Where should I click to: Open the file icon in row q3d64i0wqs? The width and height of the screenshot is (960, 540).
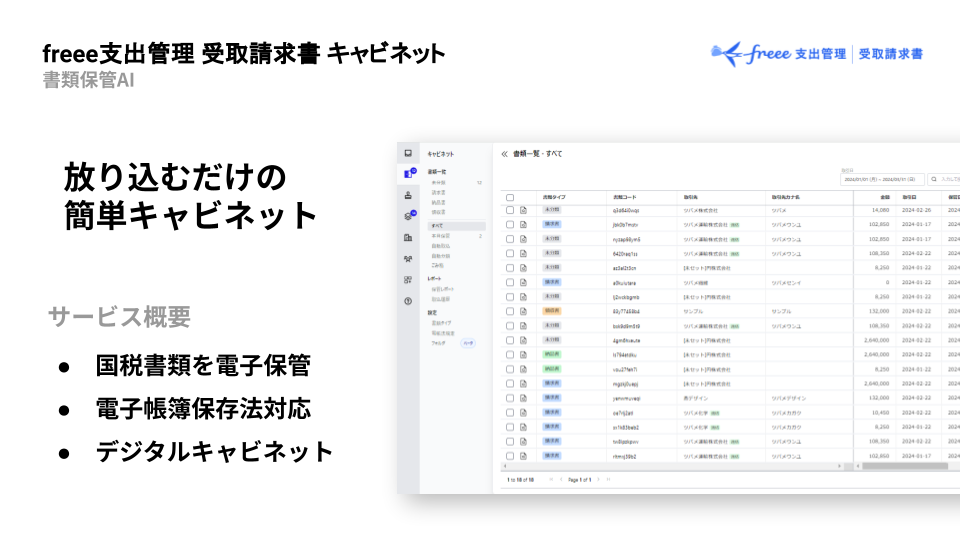(523, 210)
